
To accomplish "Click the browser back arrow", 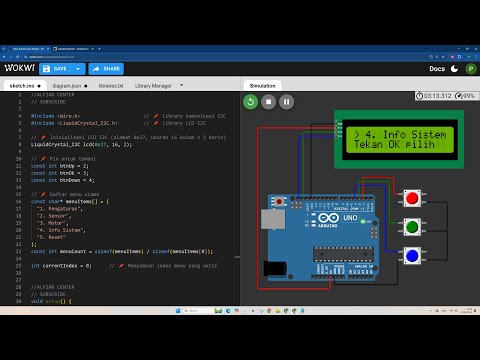I will 4,57.
